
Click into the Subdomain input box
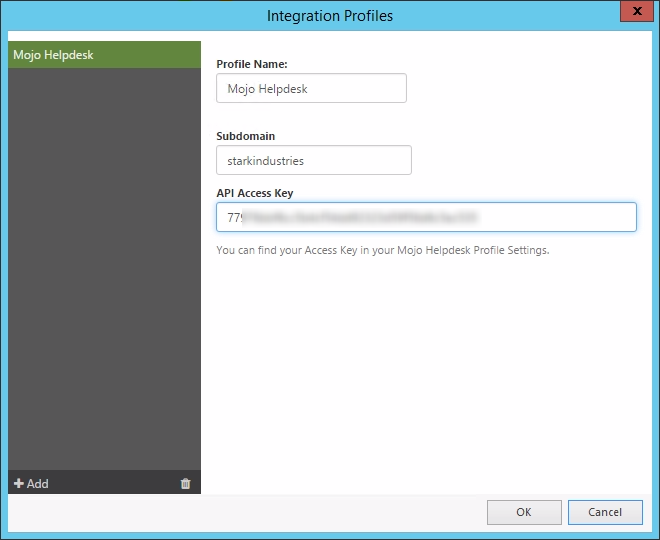313,160
